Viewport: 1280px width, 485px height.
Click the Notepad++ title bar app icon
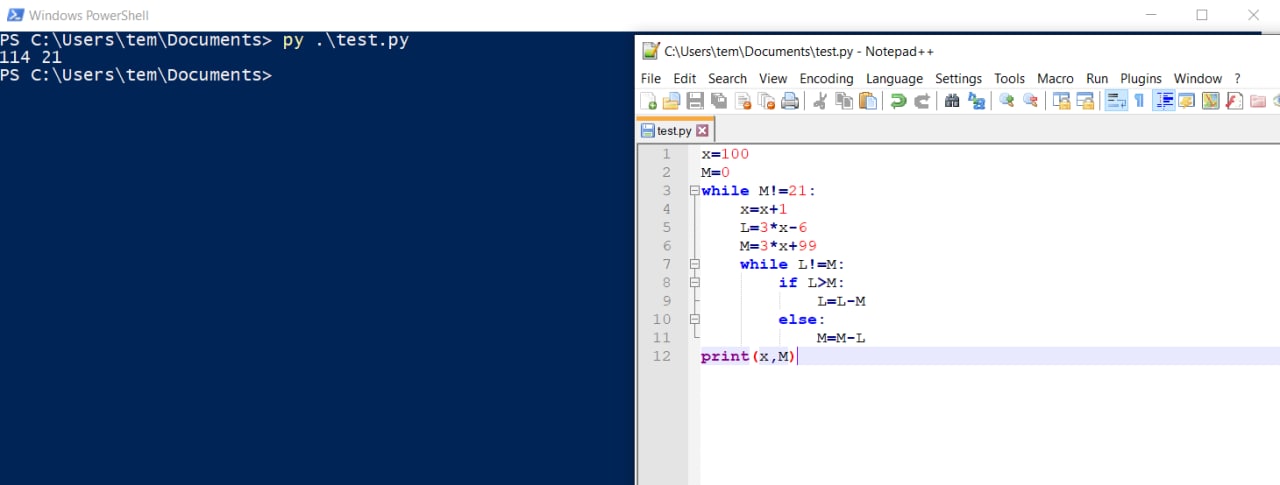pos(650,51)
